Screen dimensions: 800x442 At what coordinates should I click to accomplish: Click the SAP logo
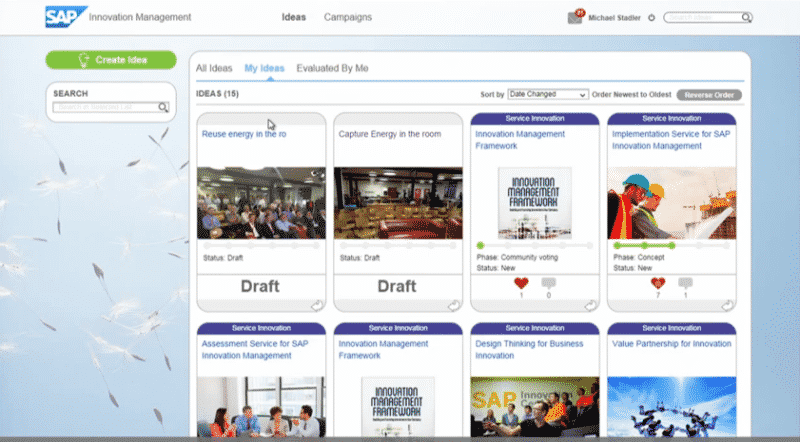click(x=65, y=17)
